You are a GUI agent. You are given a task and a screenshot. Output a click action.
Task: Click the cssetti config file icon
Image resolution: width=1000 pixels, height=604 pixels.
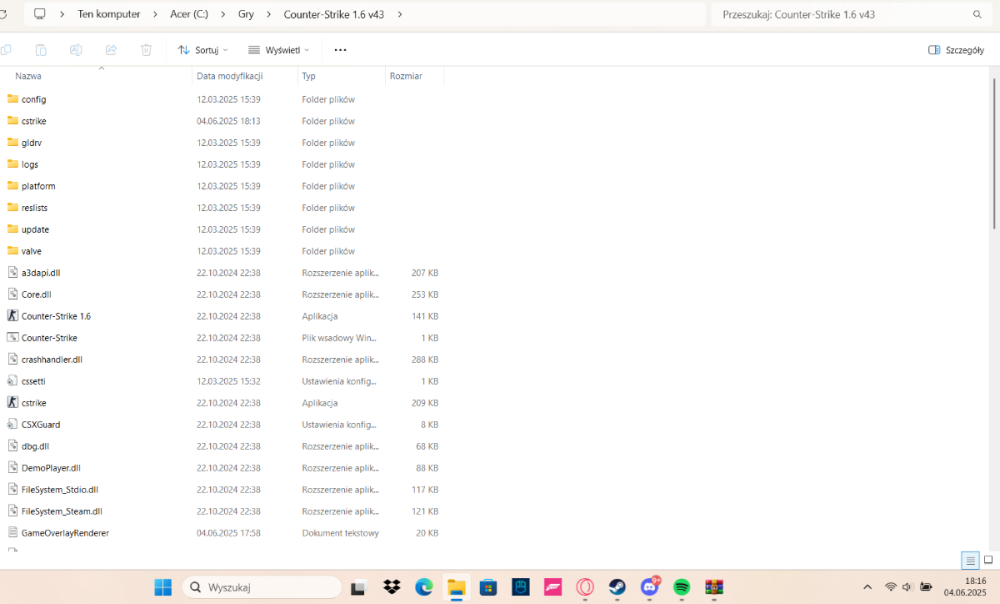tap(12, 381)
